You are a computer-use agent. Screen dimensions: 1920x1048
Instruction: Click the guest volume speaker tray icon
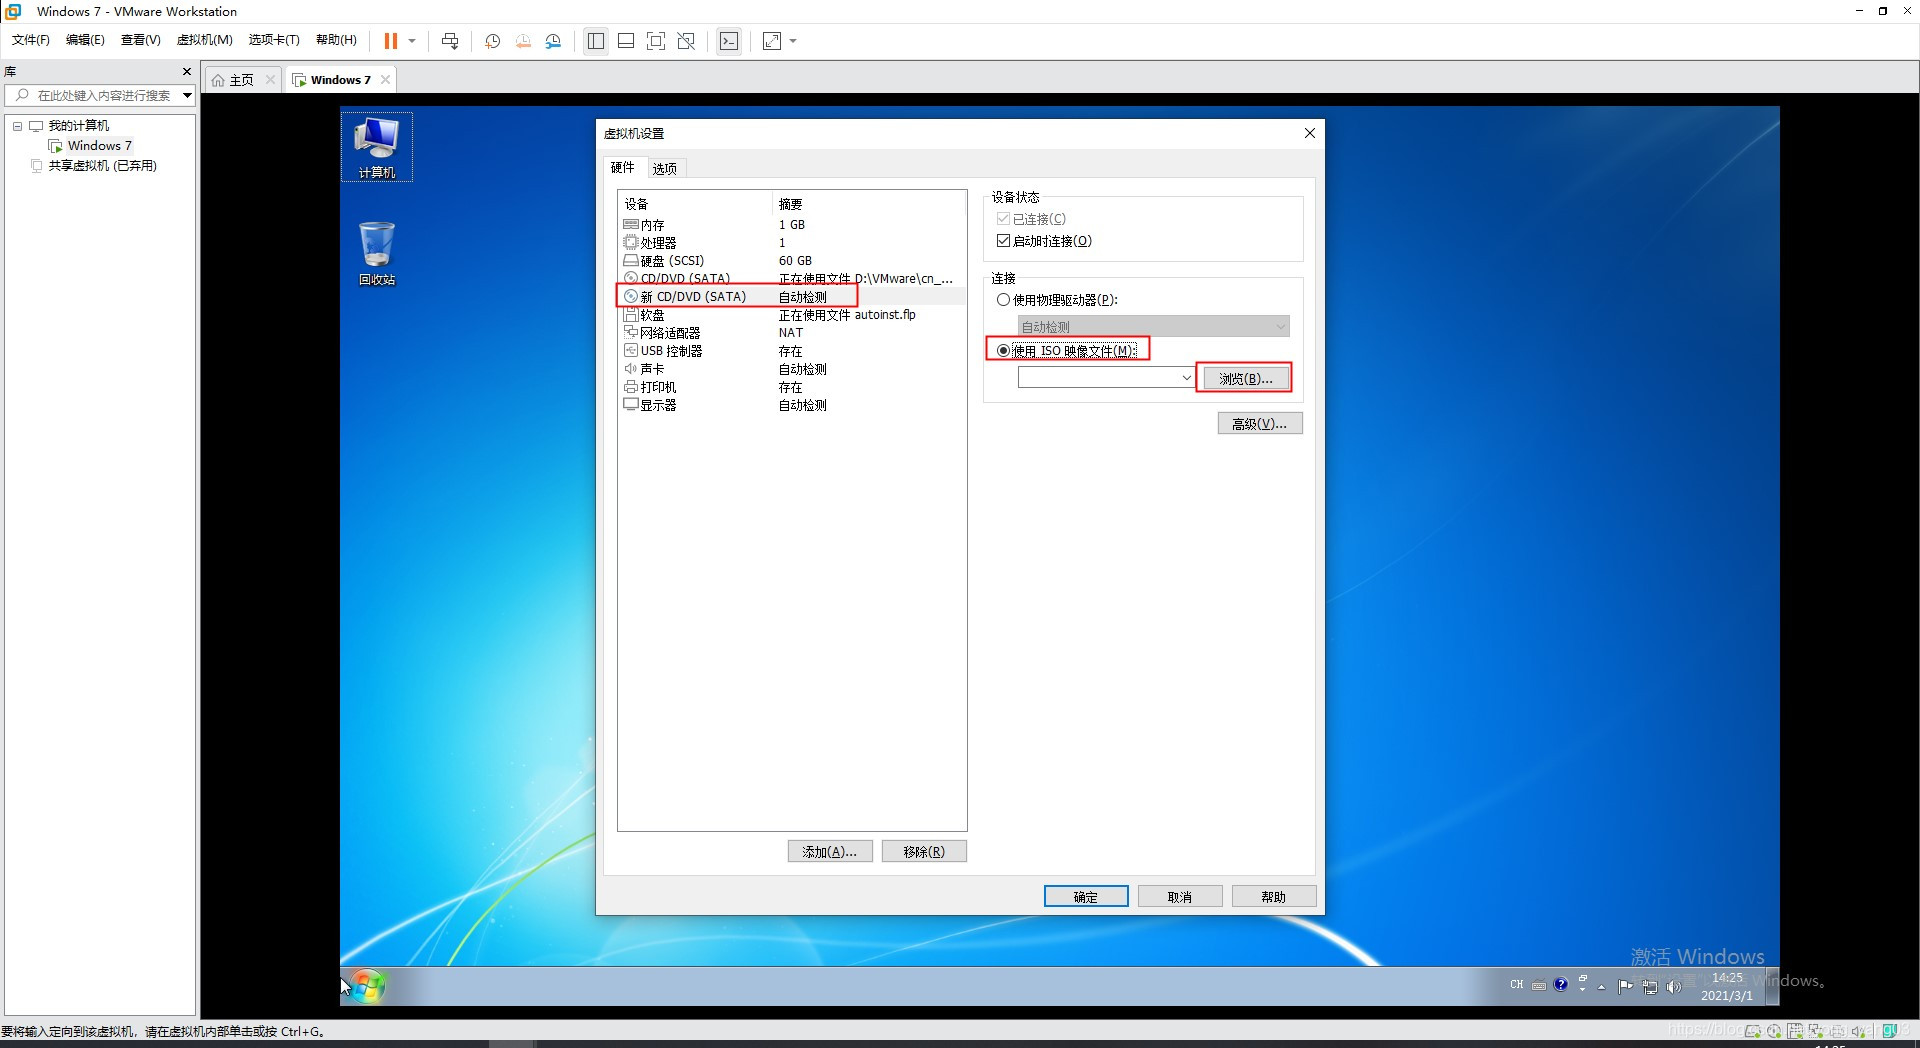(x=1674, y=986)
